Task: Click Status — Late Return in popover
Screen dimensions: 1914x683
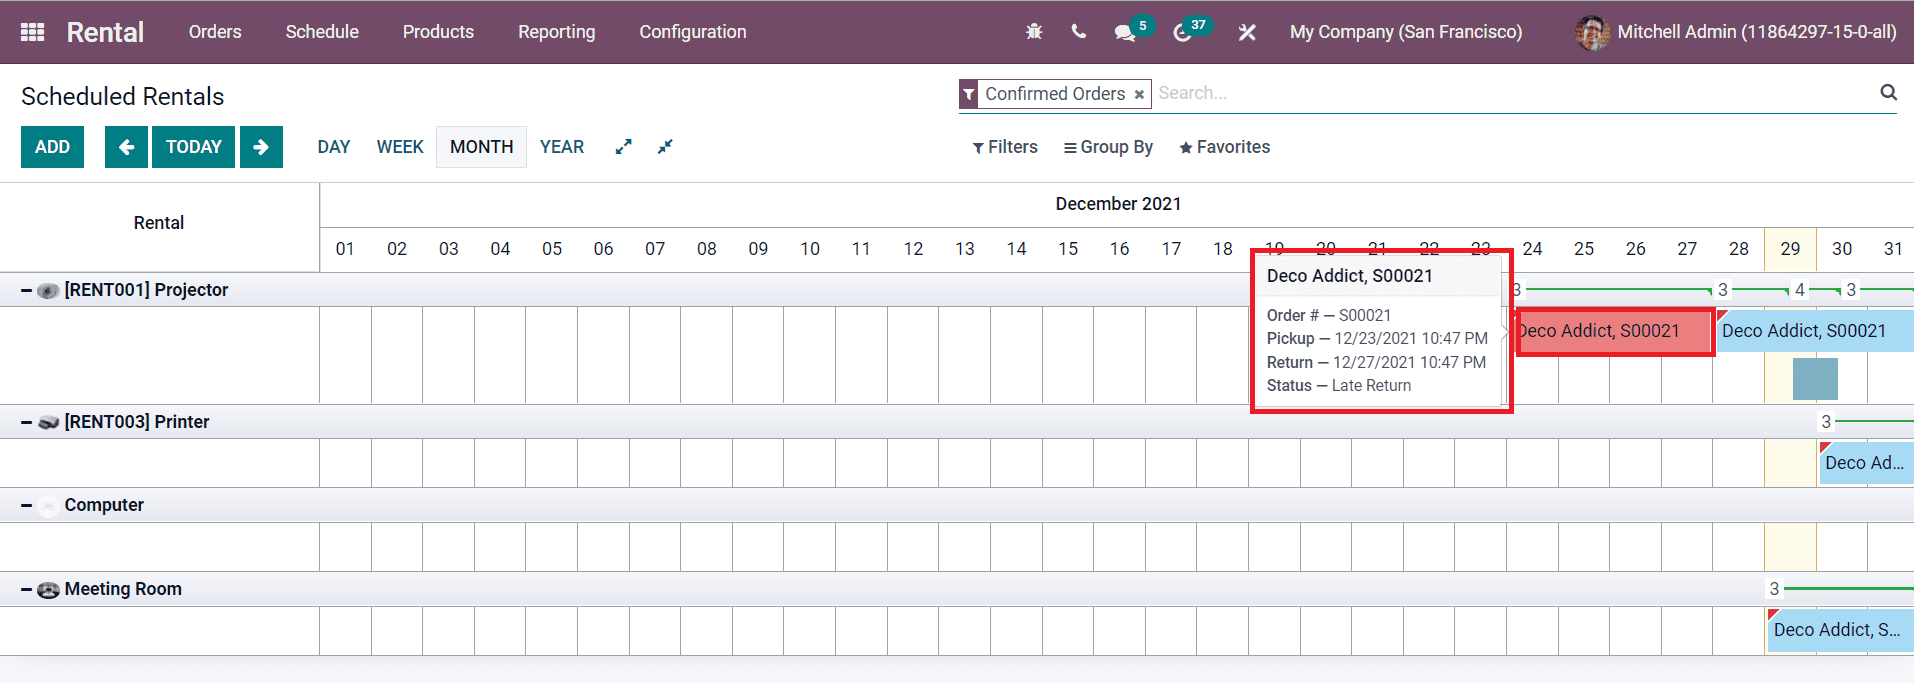Action: coord(1339,386)
